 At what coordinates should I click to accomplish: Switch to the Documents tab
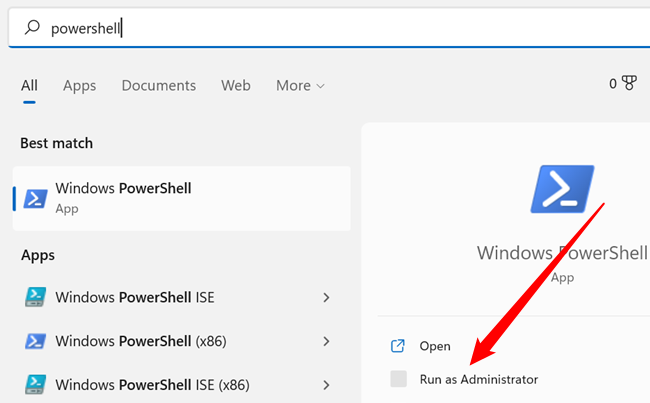point(158,86)
